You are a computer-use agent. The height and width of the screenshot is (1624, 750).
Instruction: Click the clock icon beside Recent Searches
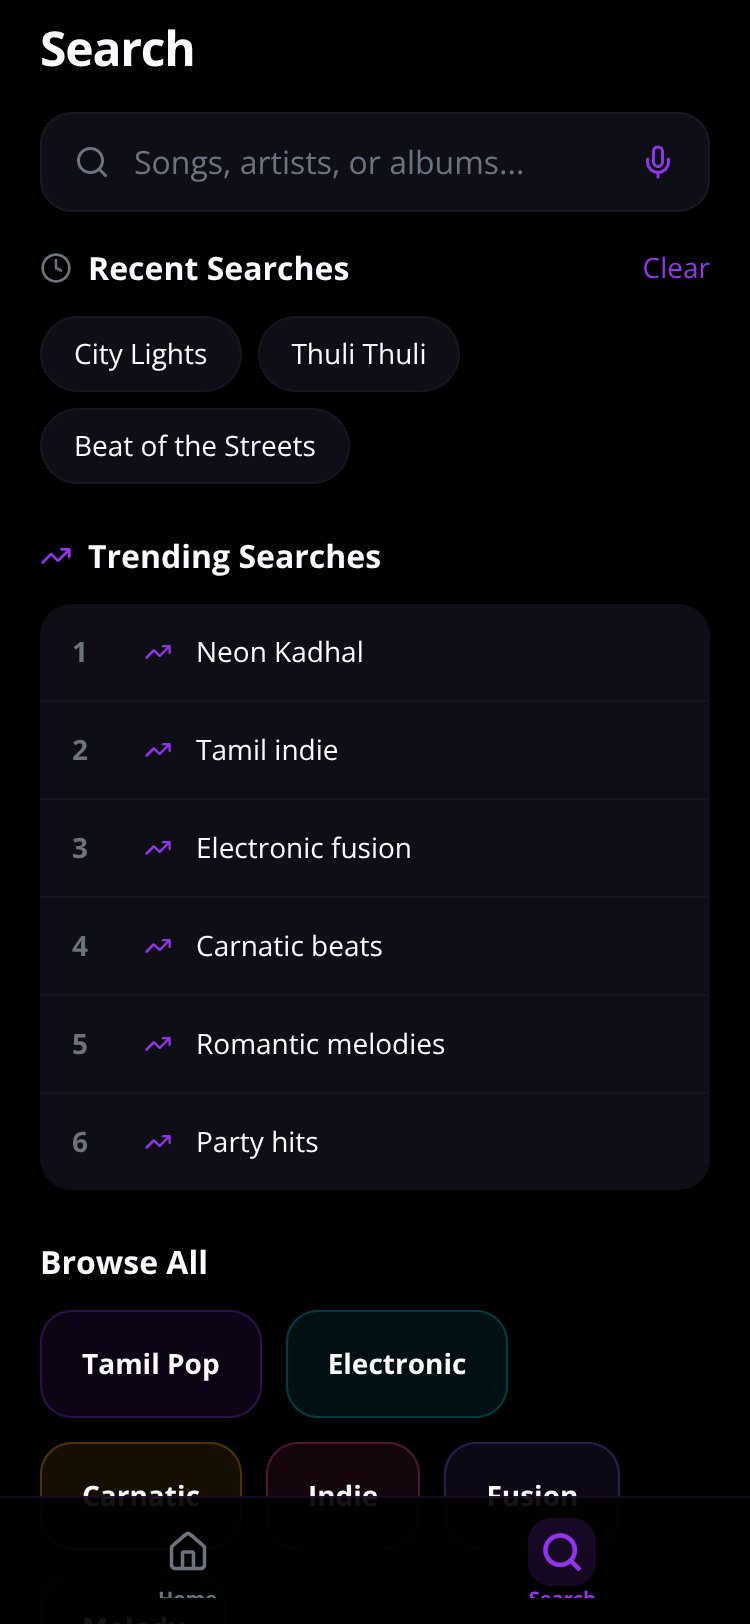pyautogui.click(x=56, y=268)
